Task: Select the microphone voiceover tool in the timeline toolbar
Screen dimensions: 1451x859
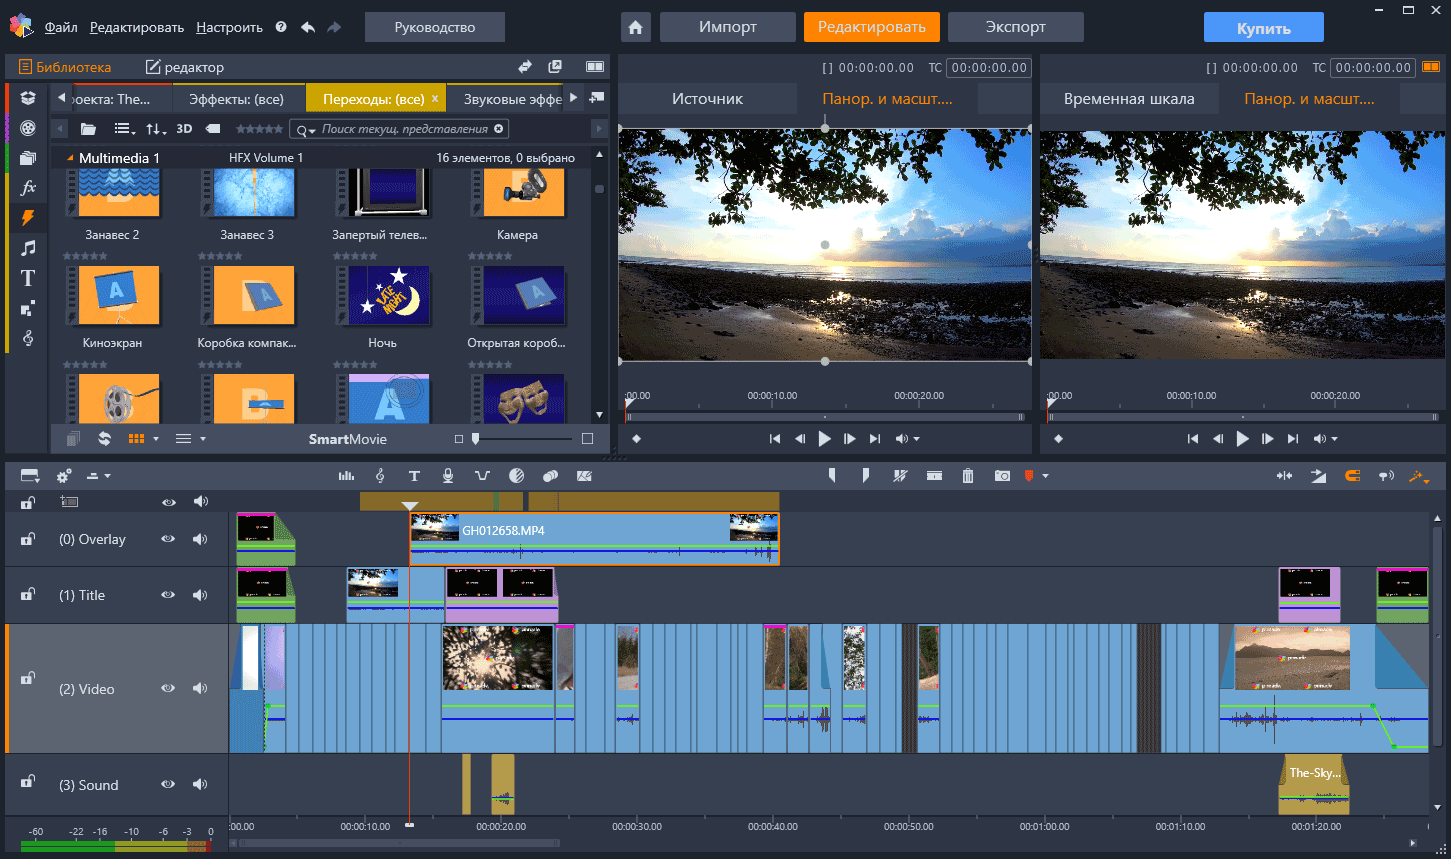Action: pos(448,475)
